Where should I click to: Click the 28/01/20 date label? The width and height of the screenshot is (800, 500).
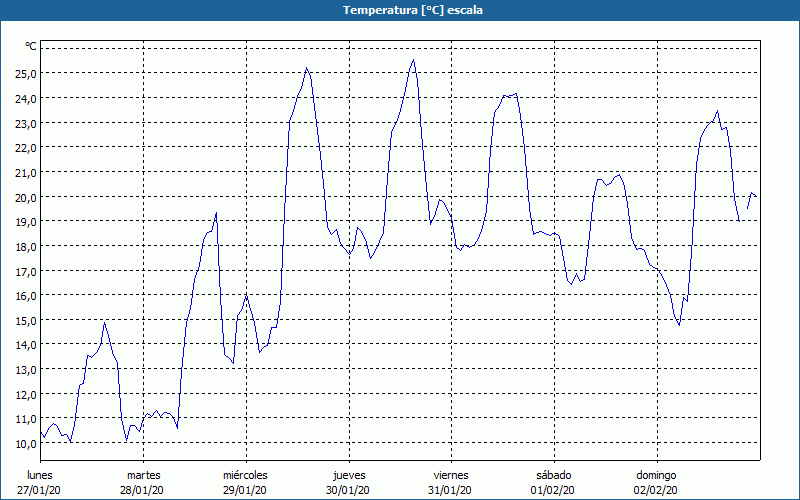pyautogui.click(x=142, y=490)
